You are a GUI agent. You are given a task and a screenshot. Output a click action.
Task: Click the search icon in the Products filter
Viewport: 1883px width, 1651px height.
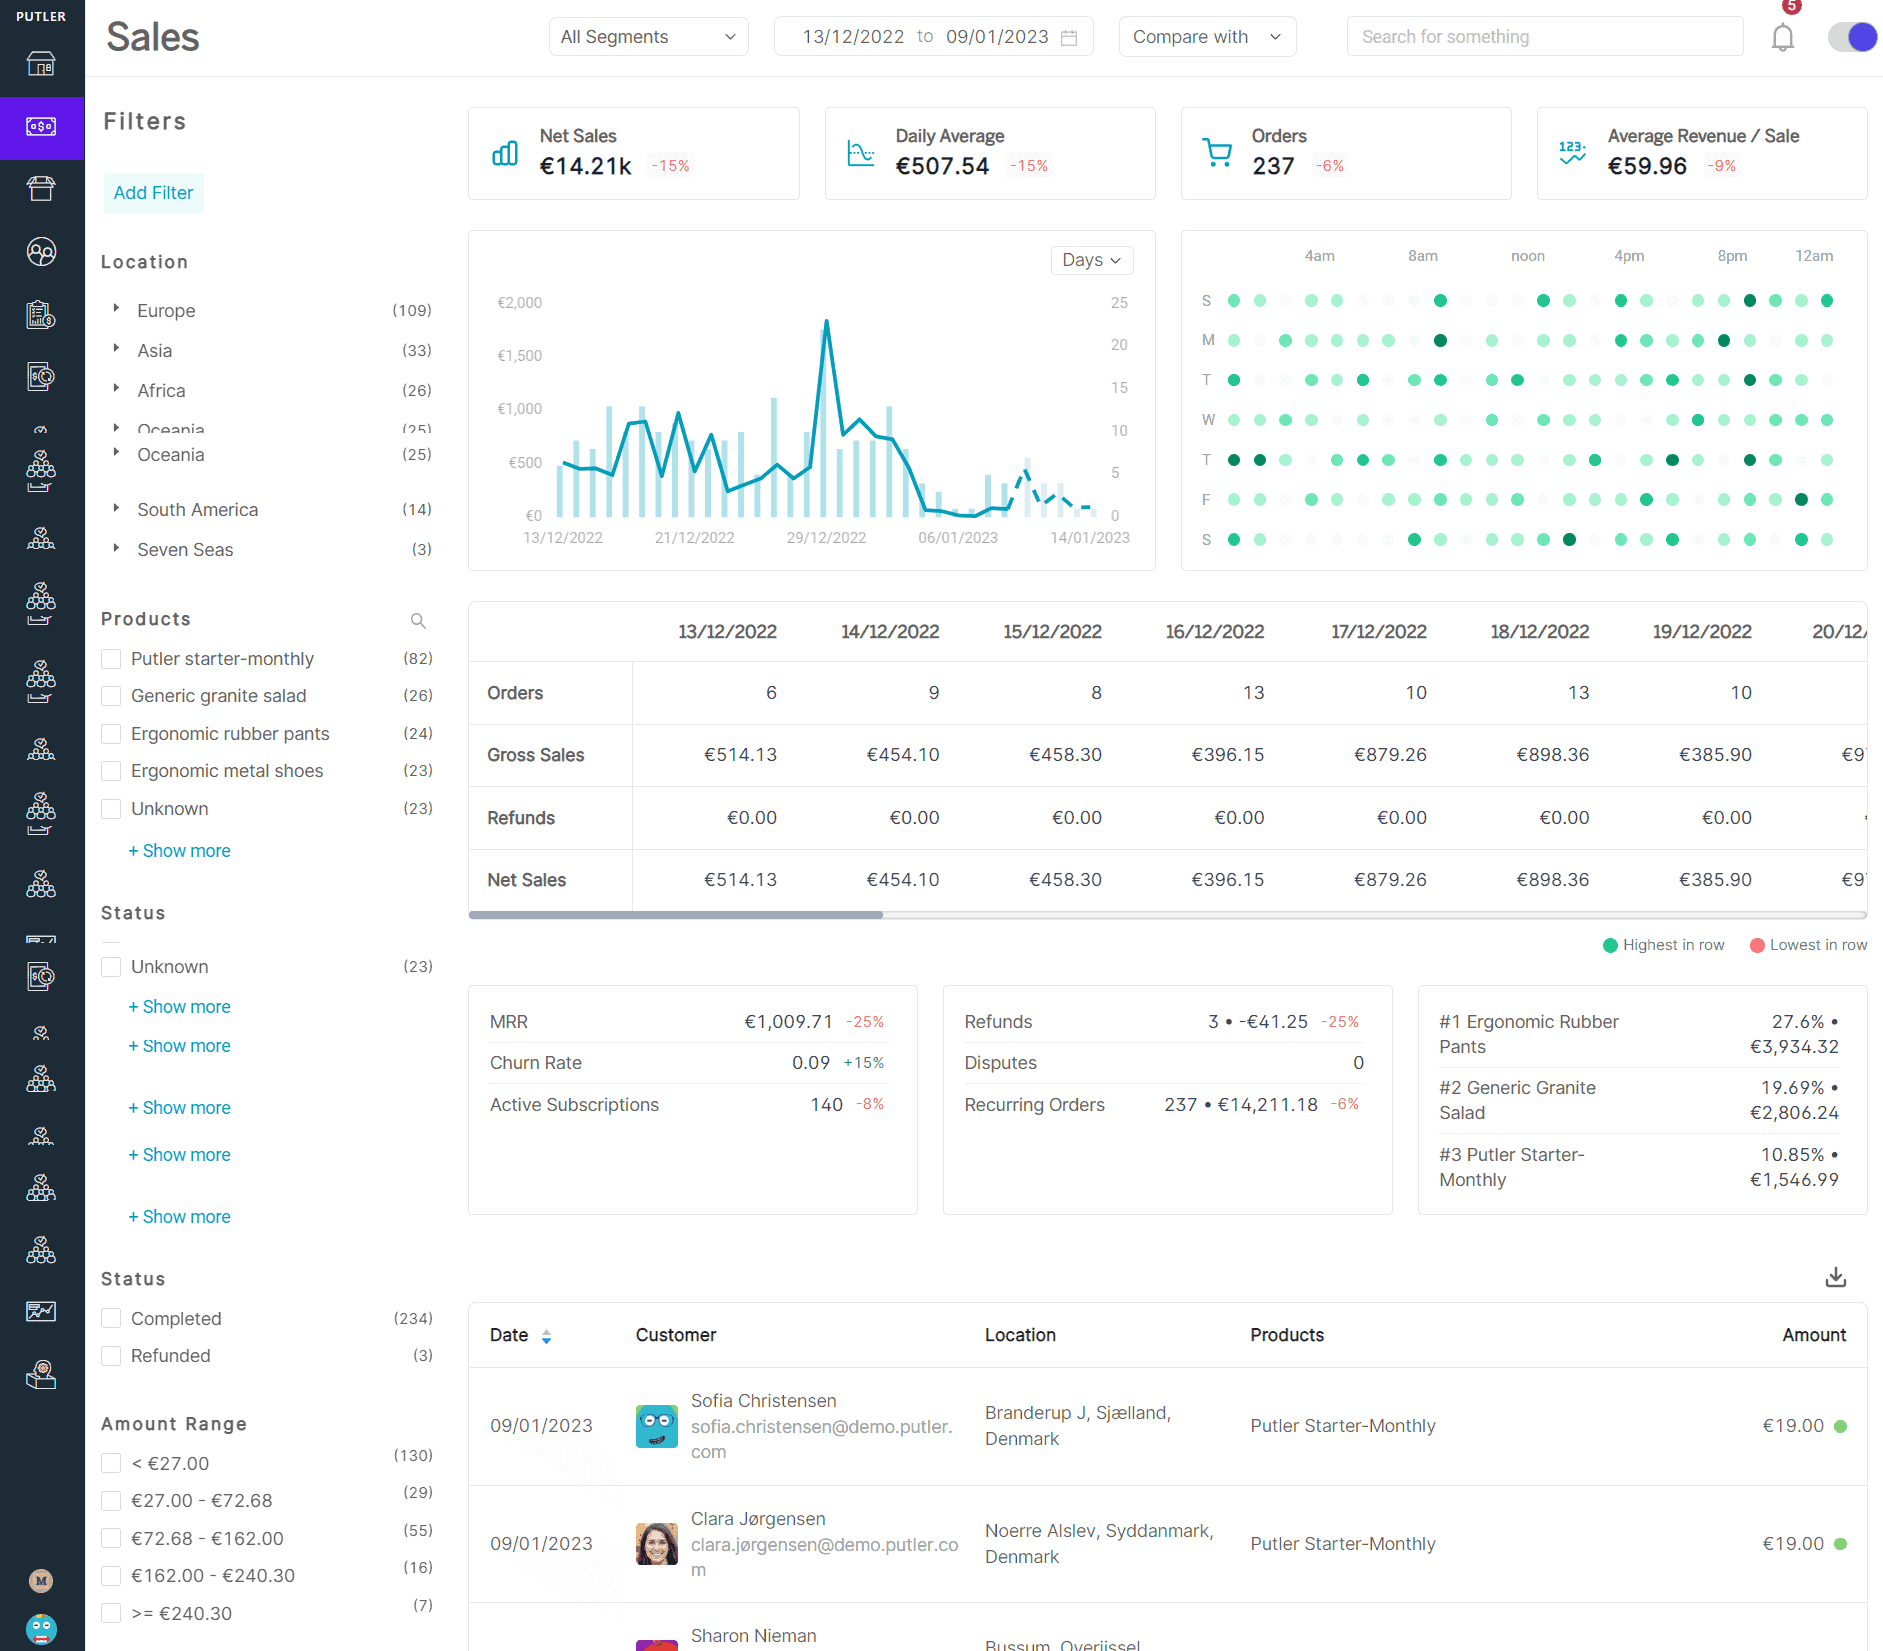419,620
